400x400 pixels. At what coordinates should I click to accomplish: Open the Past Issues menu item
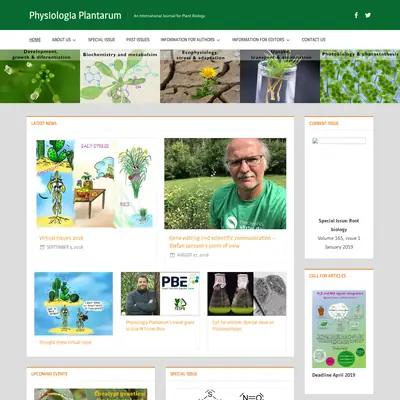coord(138,40)
